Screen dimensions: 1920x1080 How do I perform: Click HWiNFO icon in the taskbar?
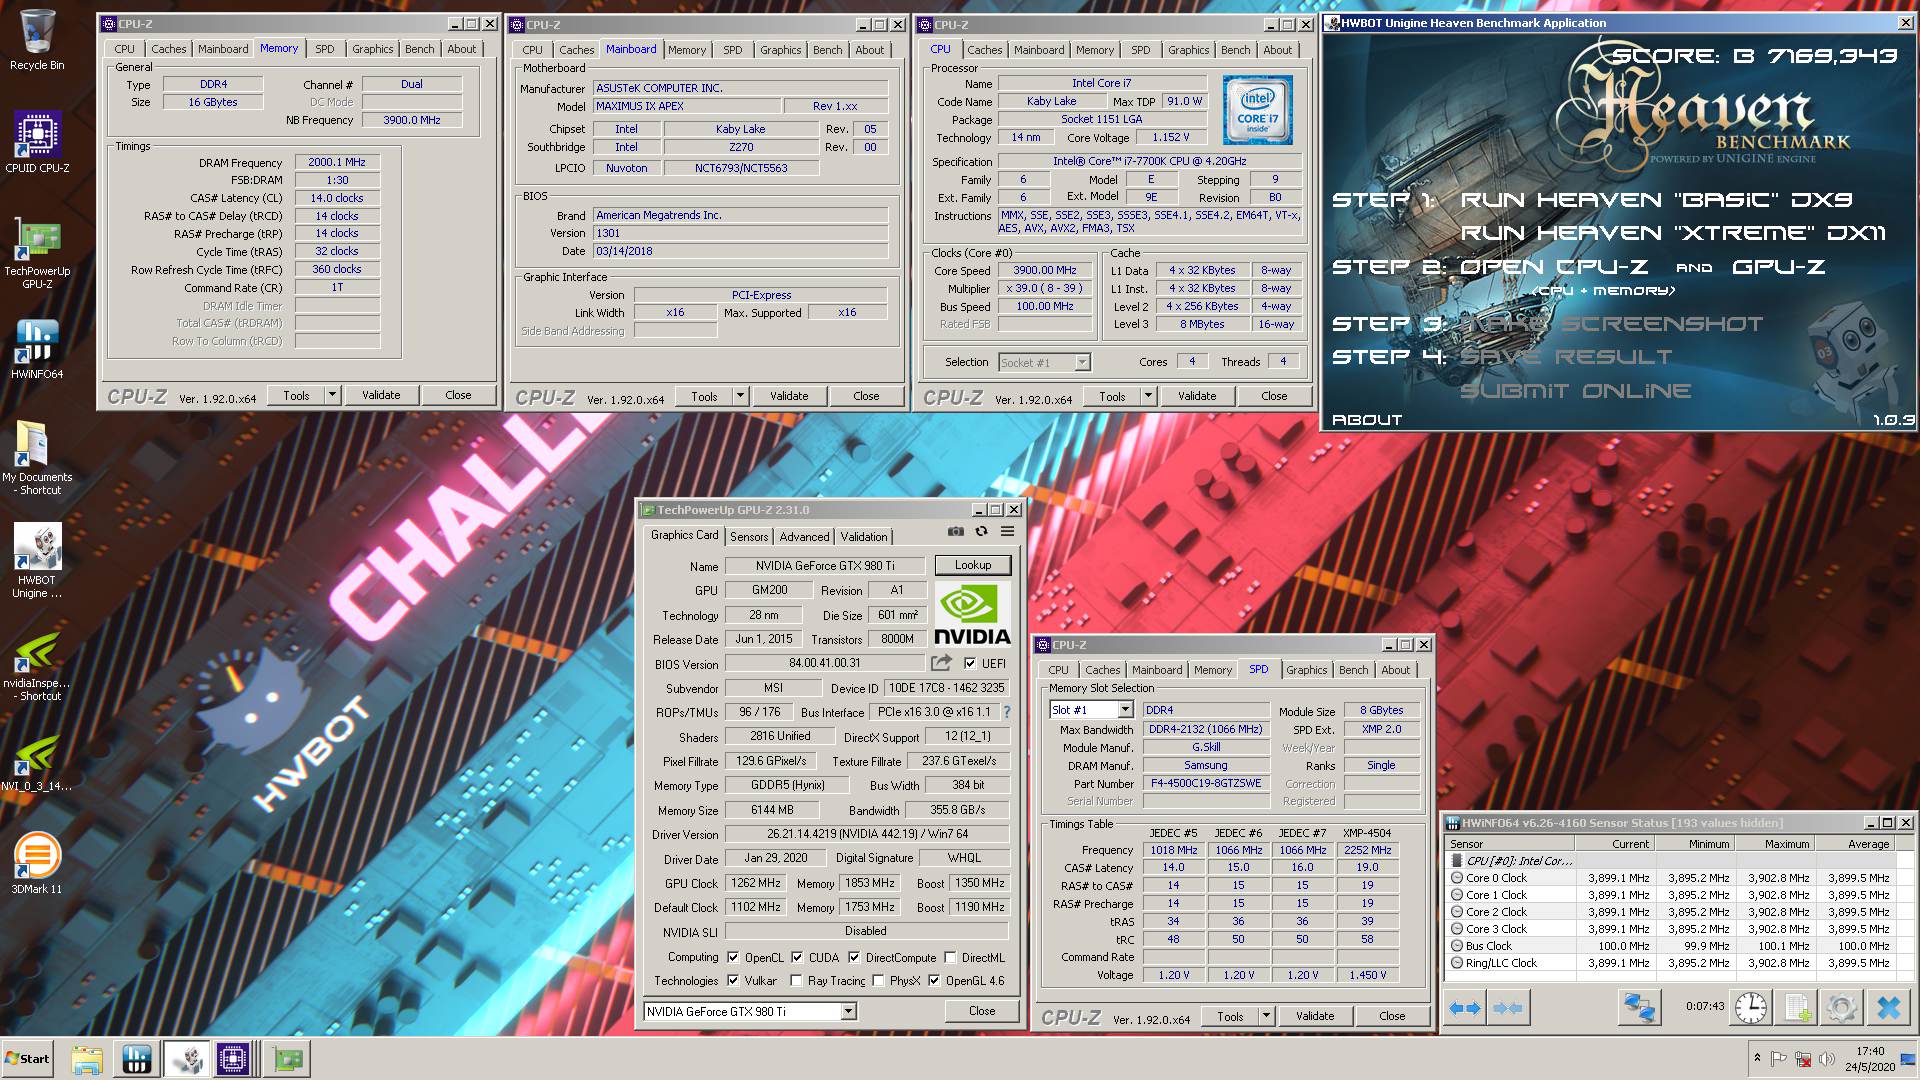click(x=136, y=1058)
